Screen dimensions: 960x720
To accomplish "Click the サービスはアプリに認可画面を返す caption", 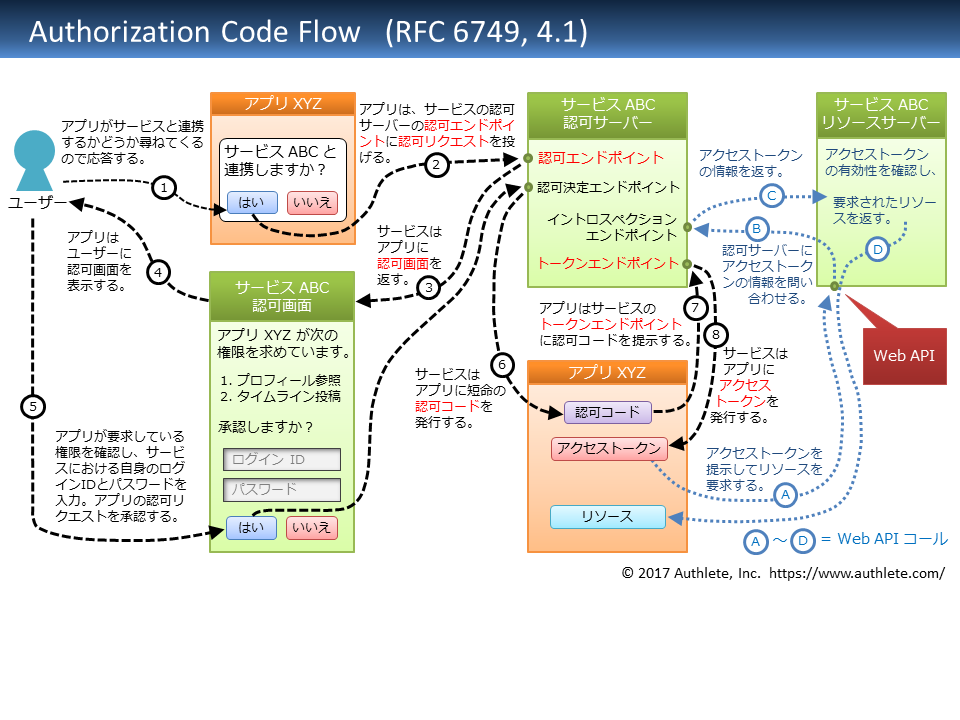I will tap(409, 255).
